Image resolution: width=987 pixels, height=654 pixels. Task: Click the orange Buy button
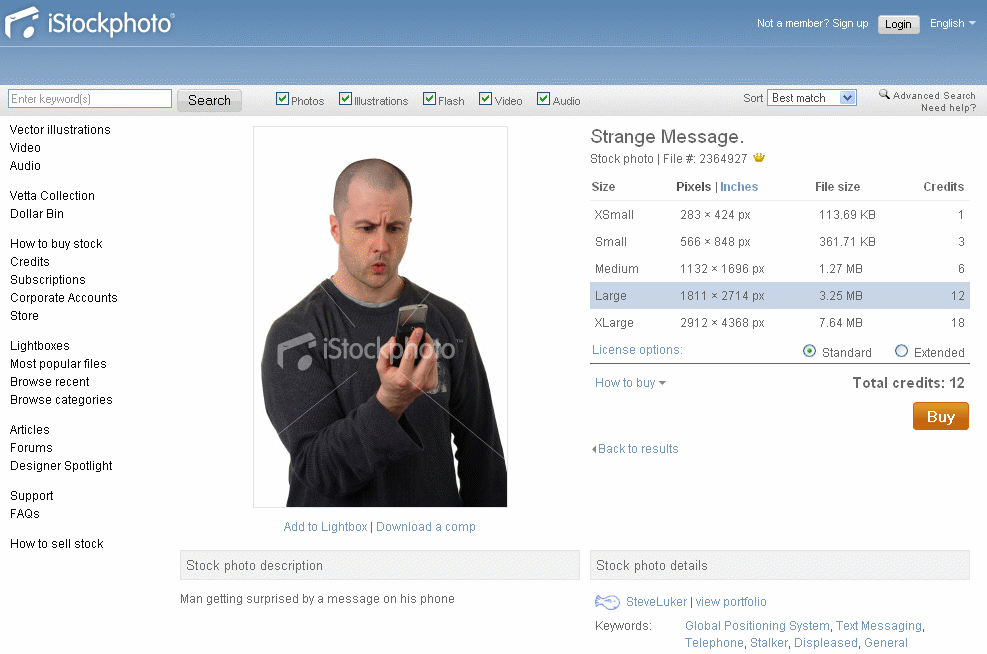[940, 416]
